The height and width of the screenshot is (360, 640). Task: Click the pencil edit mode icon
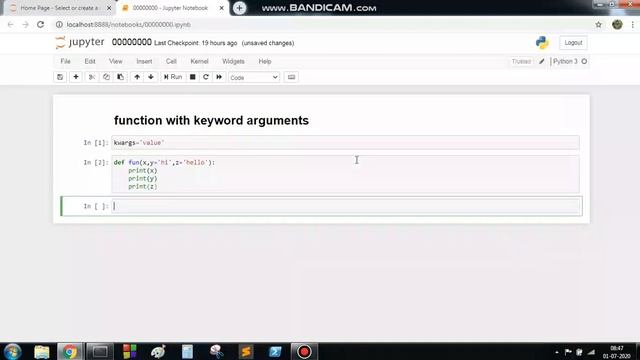[542, 61]
